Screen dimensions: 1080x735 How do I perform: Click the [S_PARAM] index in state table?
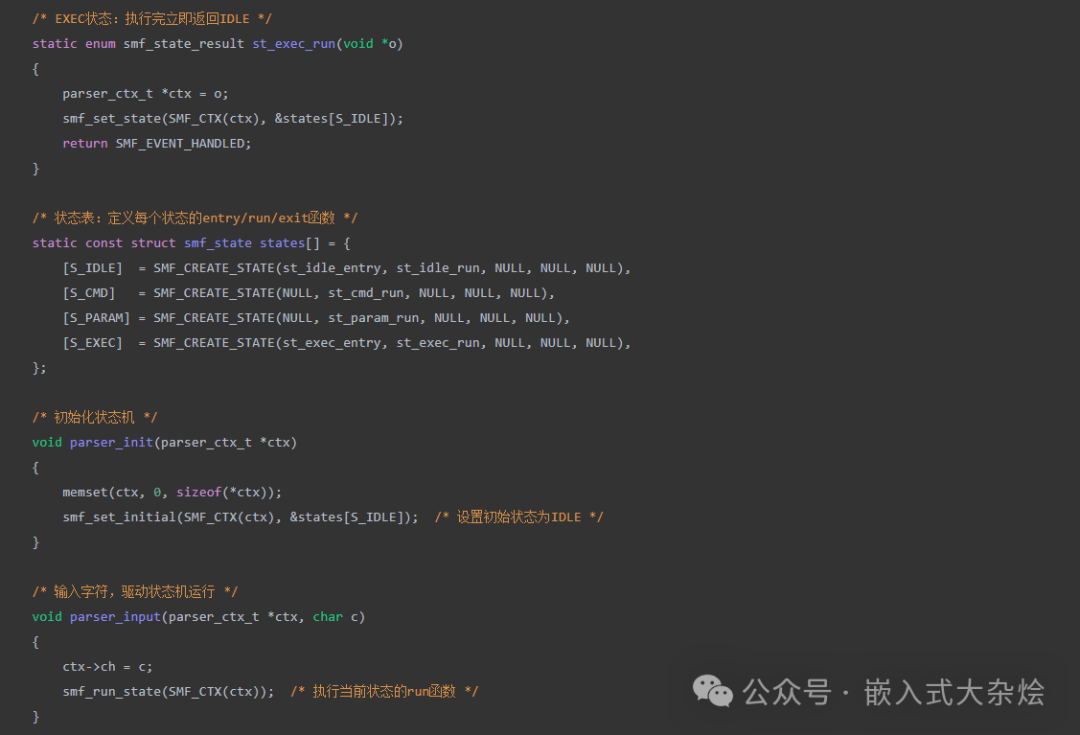[96, 318]
